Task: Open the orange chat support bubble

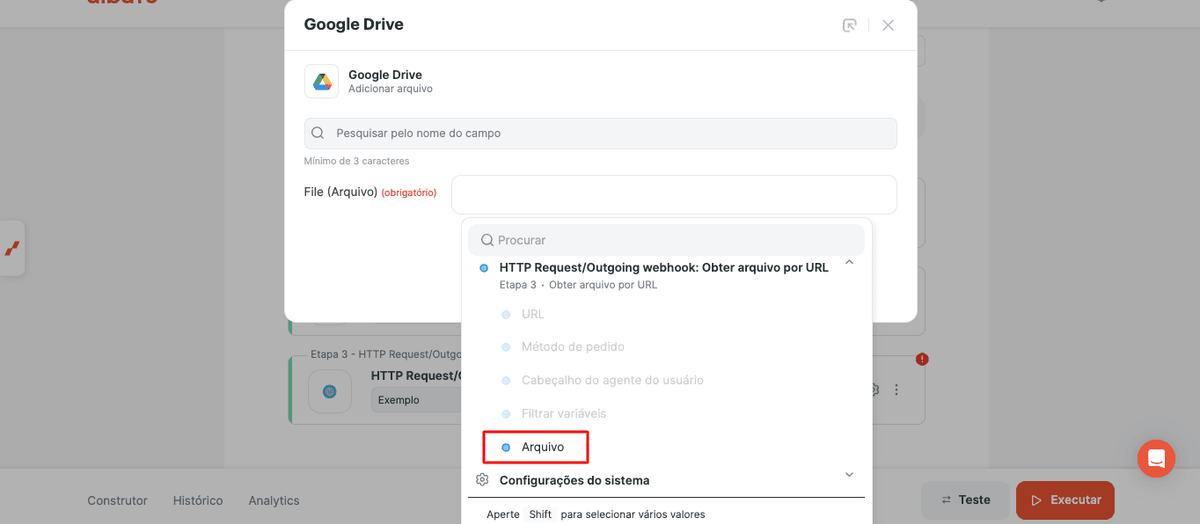Action: point(1156,458)
